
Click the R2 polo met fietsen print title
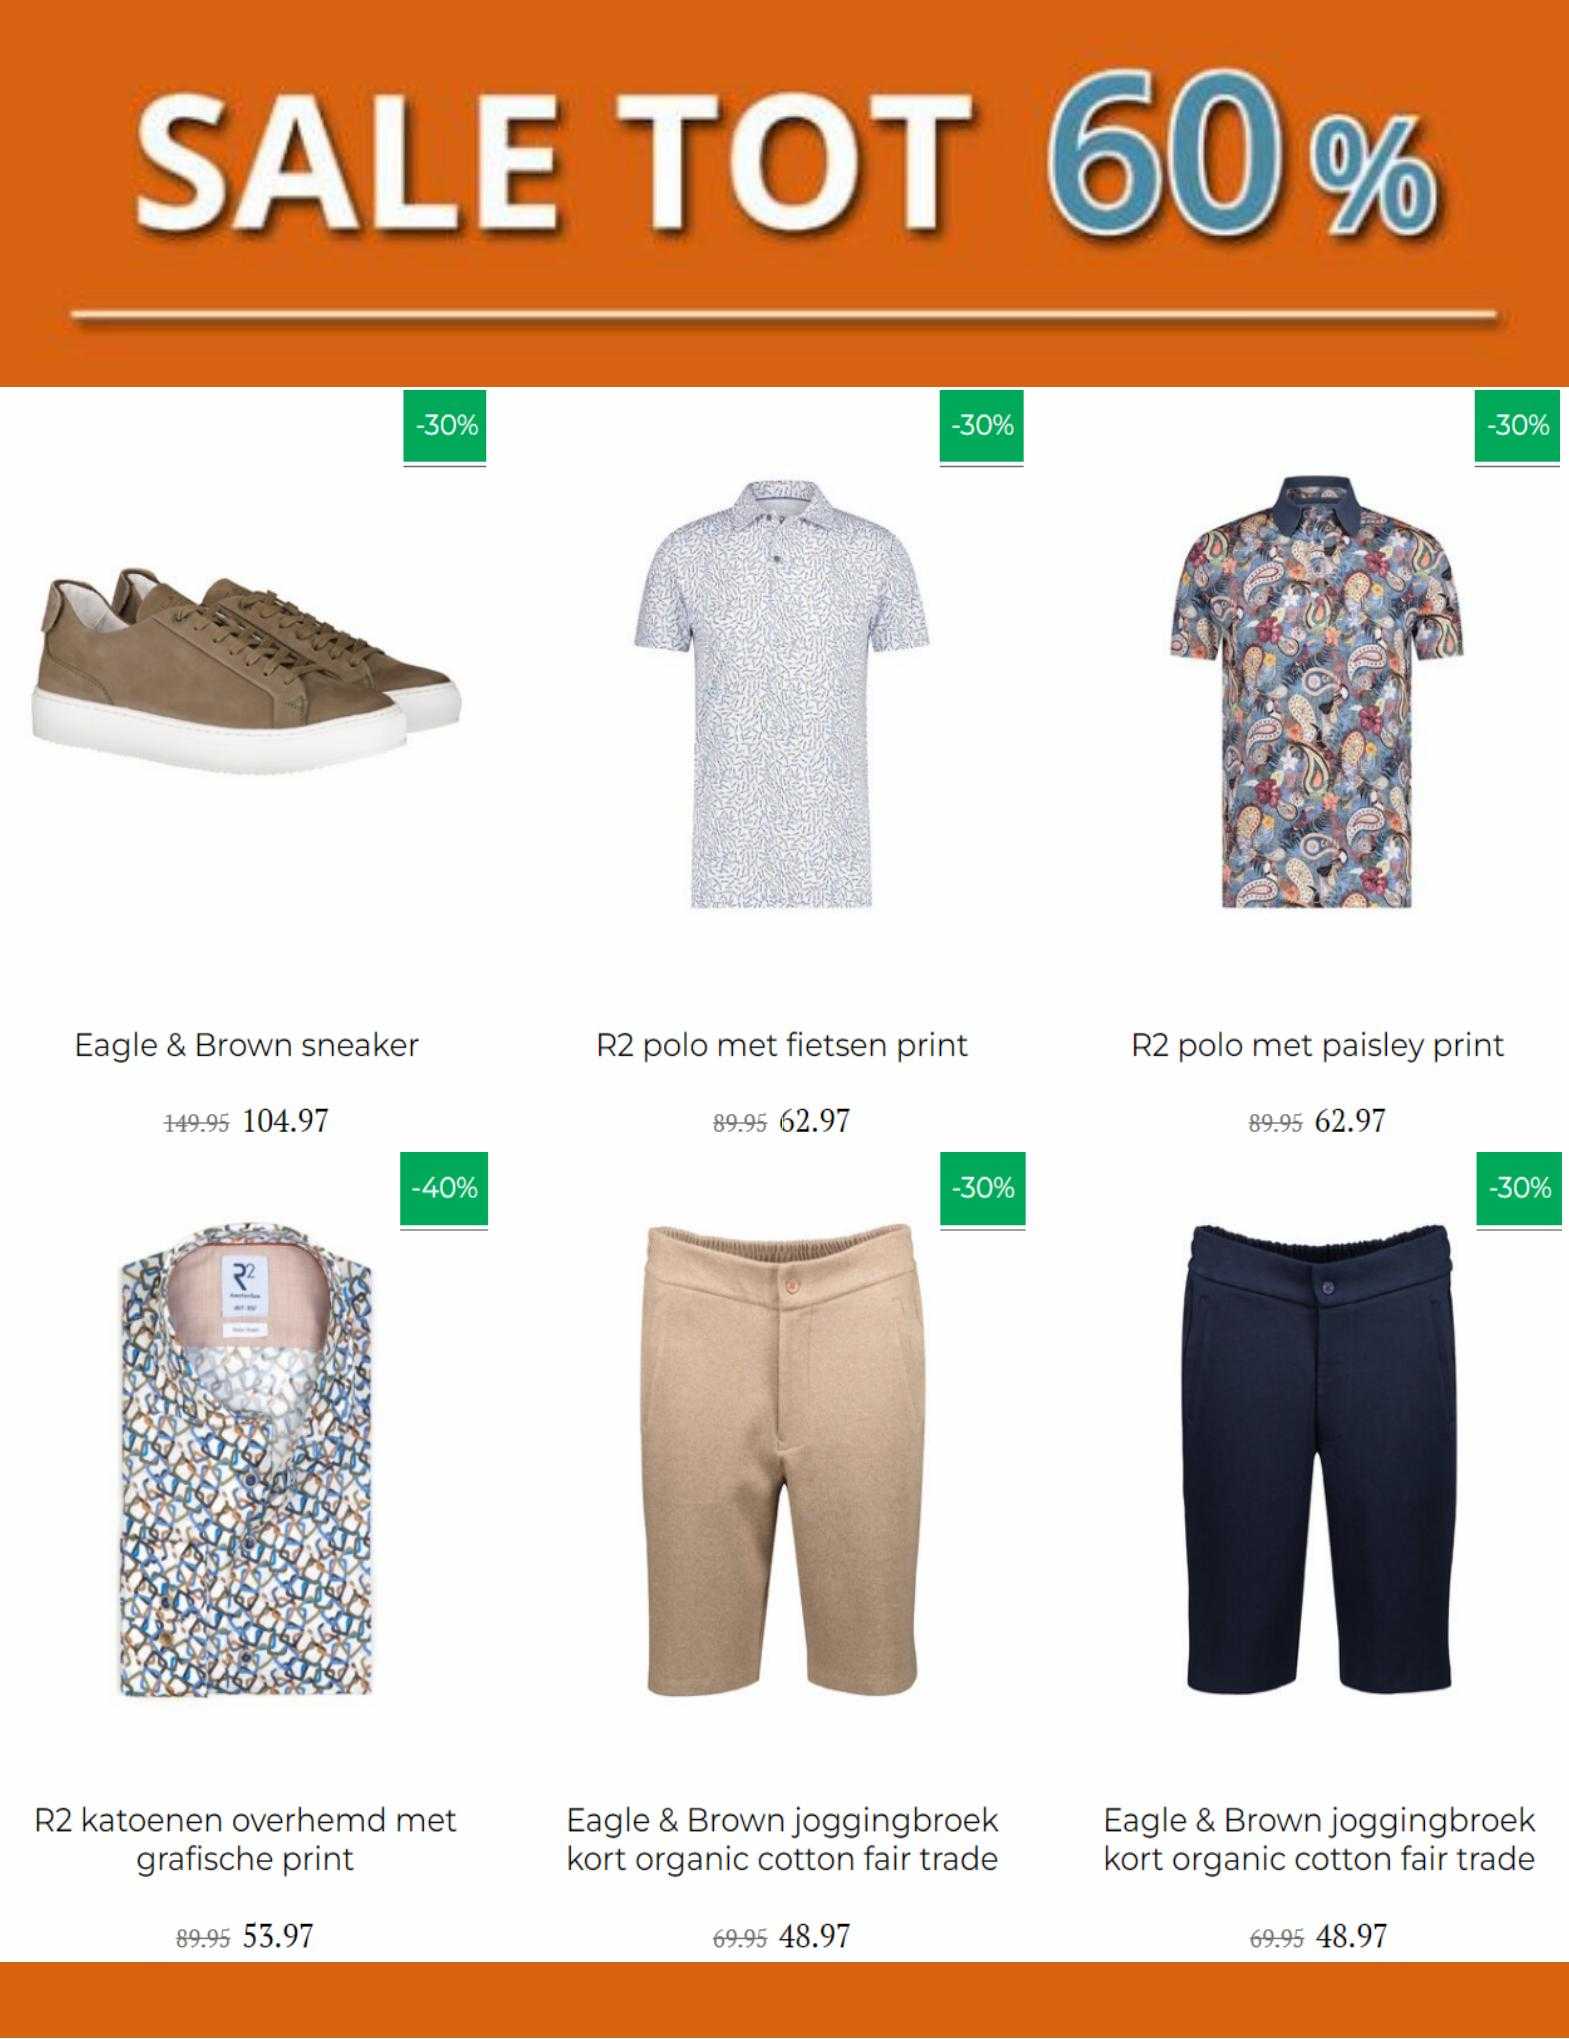coord(782,1046)
